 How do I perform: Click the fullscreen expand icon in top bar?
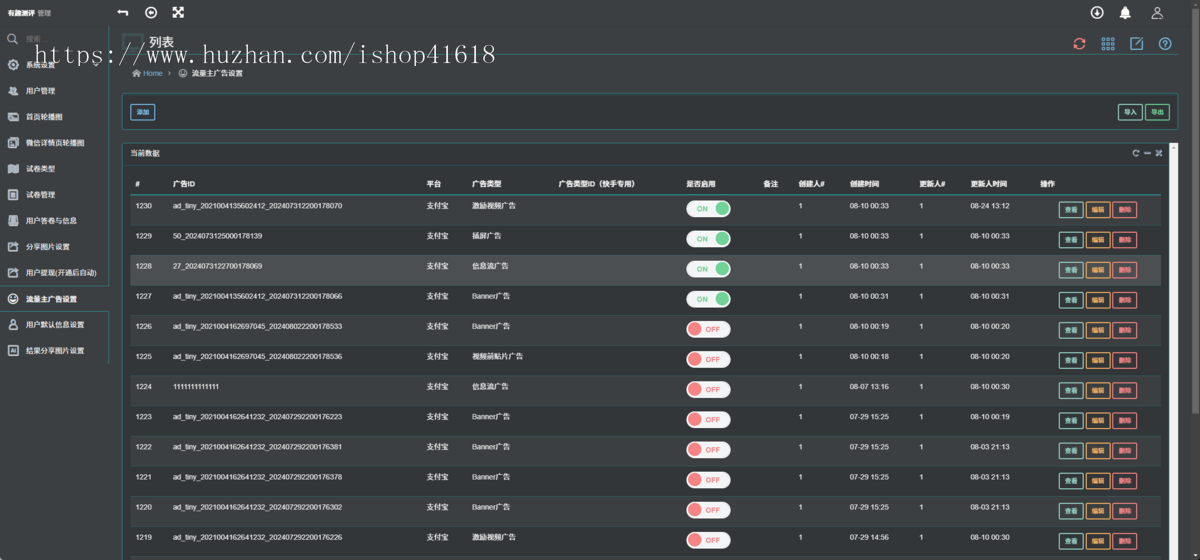pyautogui.click(x=178, y=13)
